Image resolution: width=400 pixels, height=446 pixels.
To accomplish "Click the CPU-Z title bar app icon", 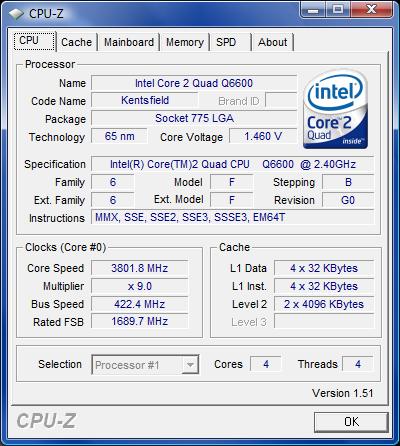I will pyautogui.click(x=16, y=14).
